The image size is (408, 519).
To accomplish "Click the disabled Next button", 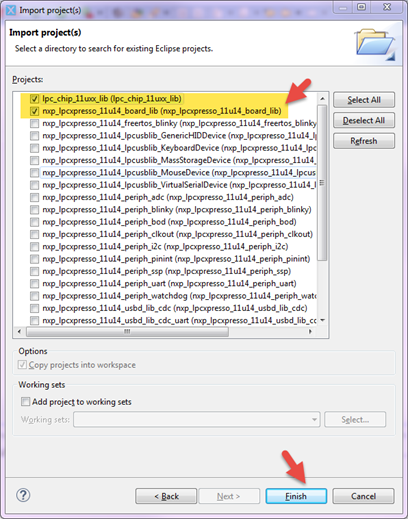I will click(x=229, y=496).
